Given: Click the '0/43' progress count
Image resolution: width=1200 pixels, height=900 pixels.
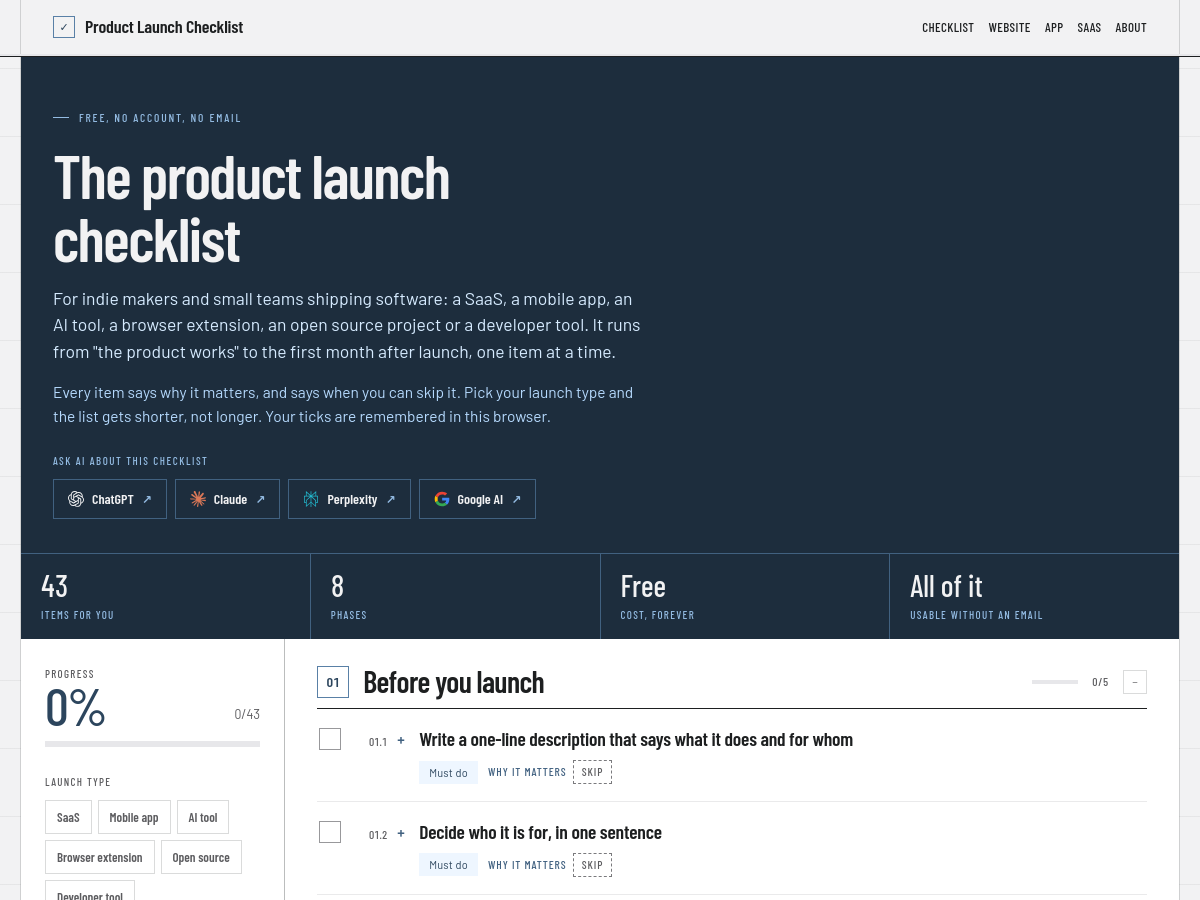Looking at the screenshot, I should pos(247,714).
